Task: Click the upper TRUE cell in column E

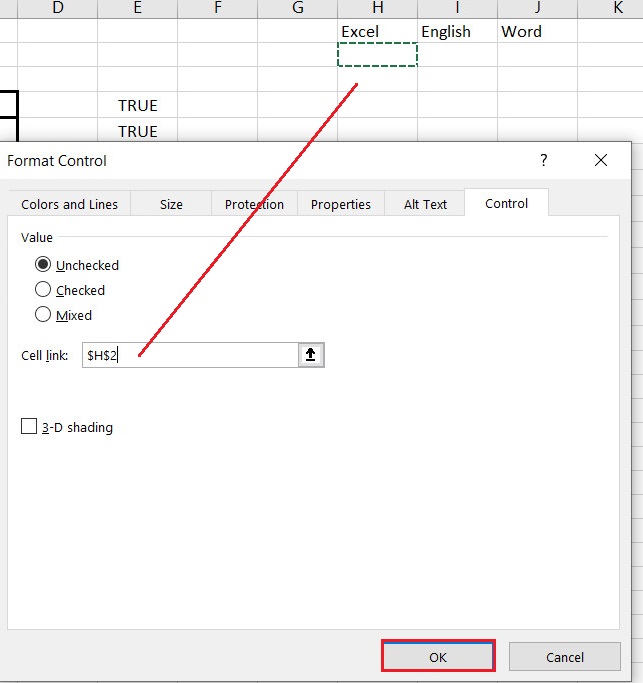Action: click(x=138, y=105)
